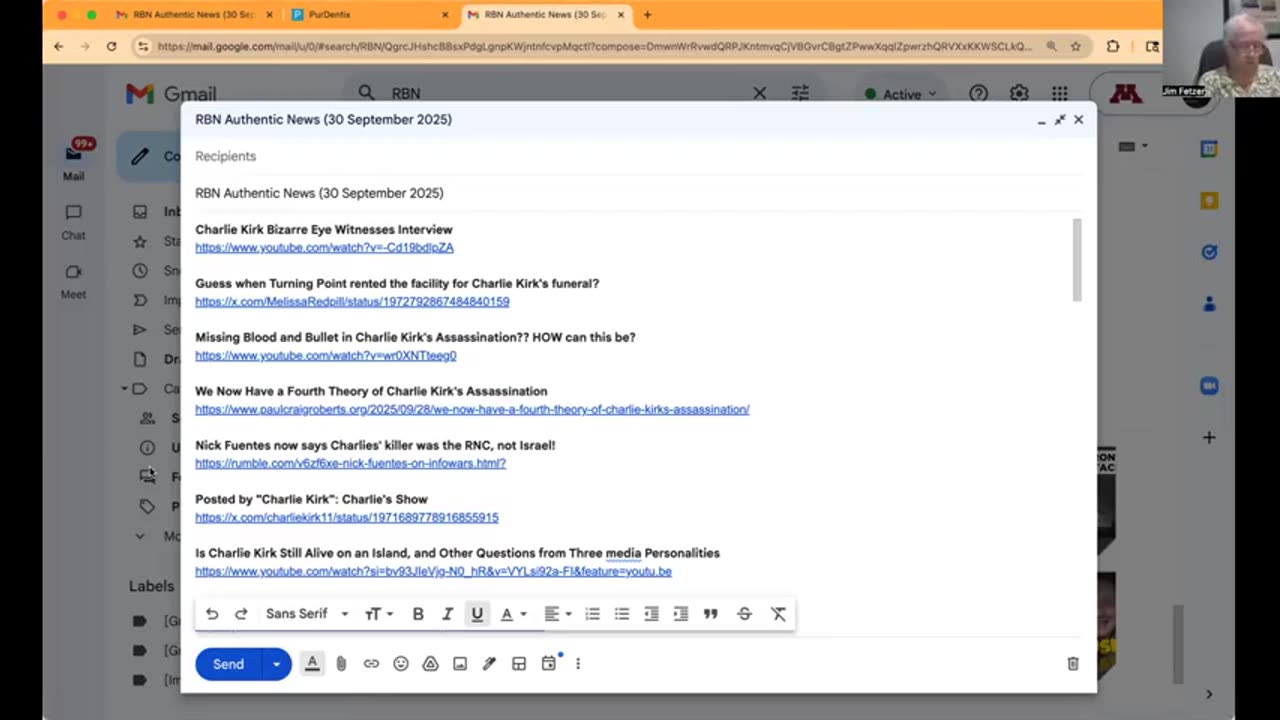Open Gmail settings gear
This screenshot has width=1280, height=720.
1019,93
